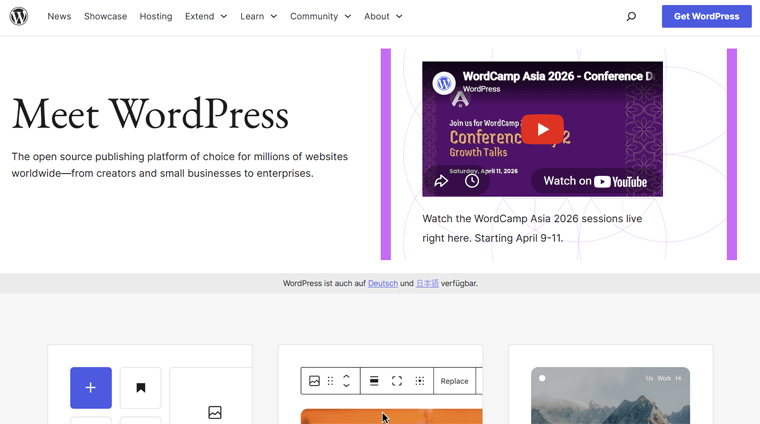
Task: Expand the Extend dropdown menu
Action: click(x=206, y=16)
